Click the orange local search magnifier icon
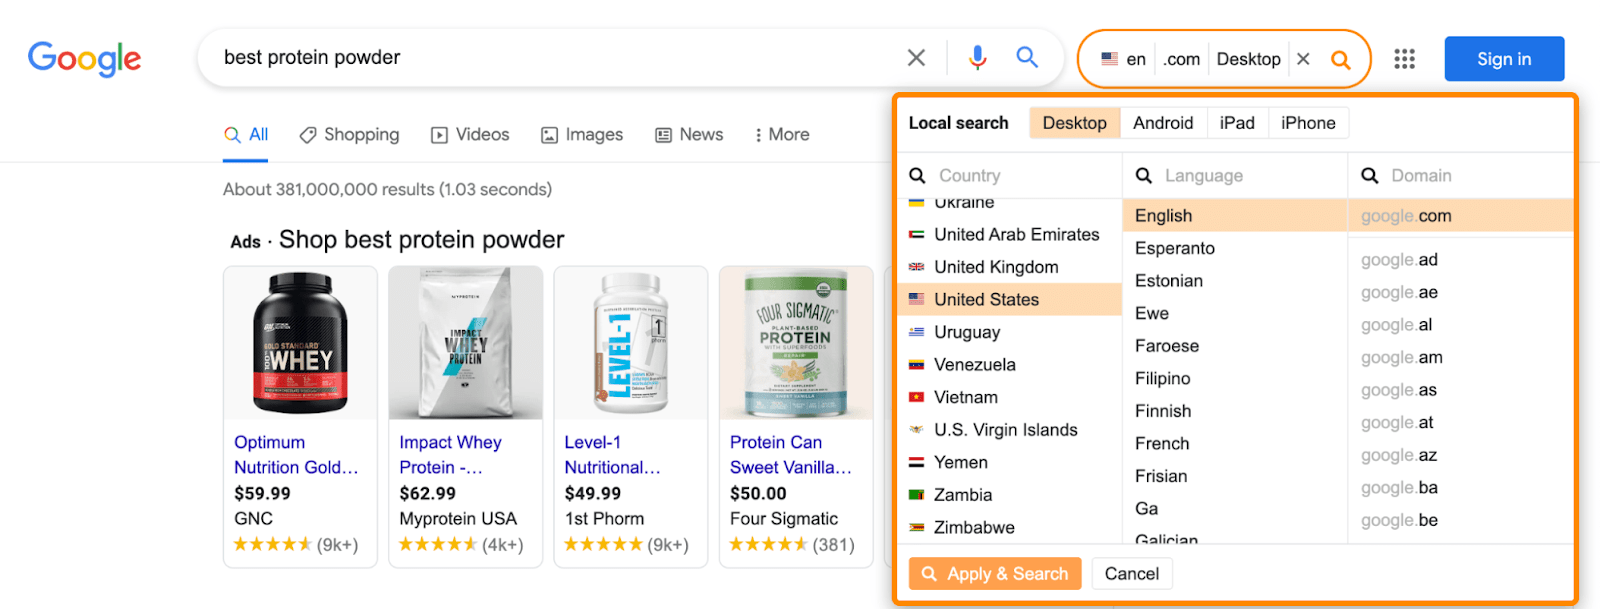 point(1341,60)
